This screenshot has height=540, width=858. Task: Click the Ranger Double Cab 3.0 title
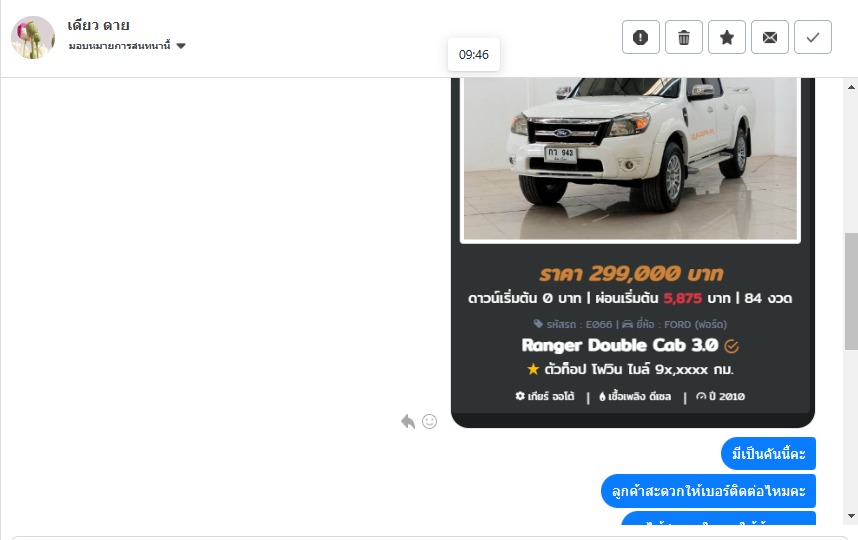coord(619,345)
